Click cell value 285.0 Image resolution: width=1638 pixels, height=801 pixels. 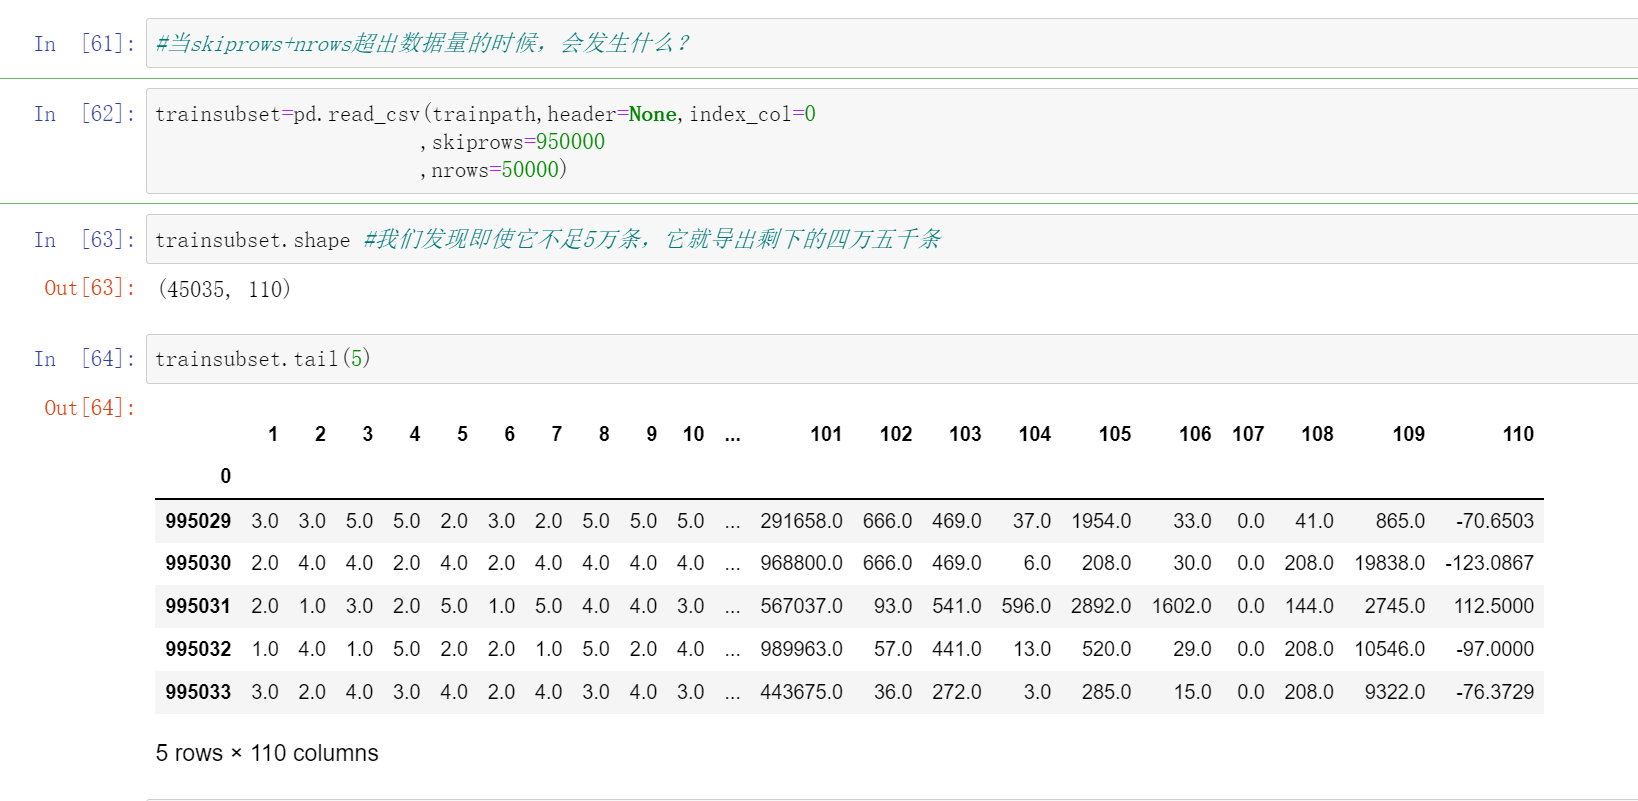coord(1106,692)
